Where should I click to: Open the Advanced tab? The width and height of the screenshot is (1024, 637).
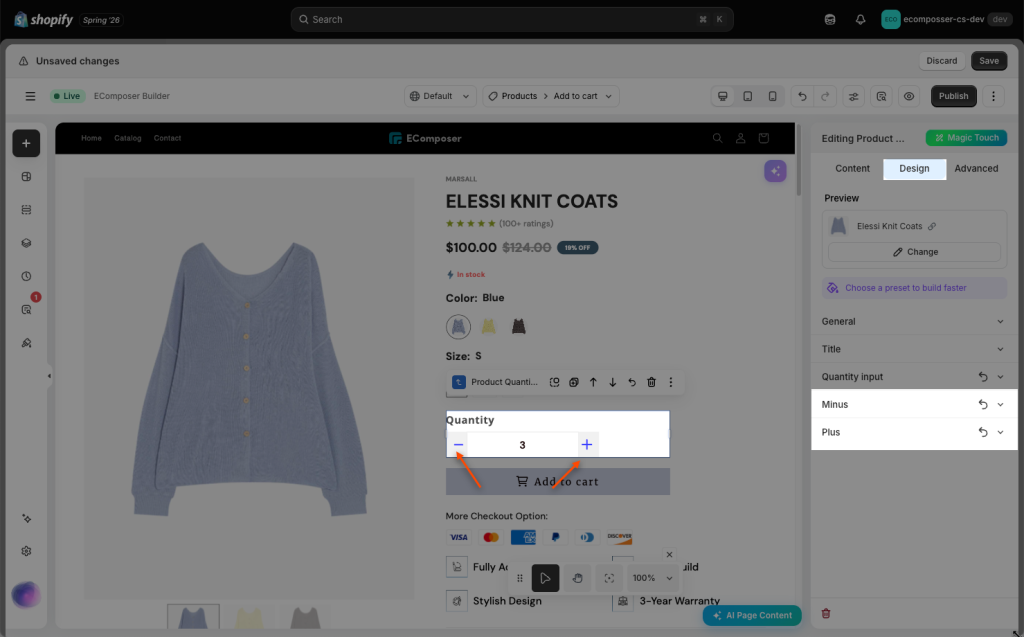tap(976, 169)
